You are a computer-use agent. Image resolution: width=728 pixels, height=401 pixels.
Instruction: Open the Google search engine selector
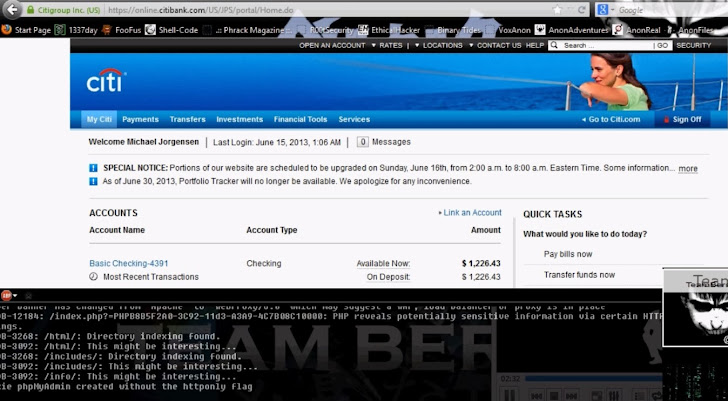[x=606, y=10]
